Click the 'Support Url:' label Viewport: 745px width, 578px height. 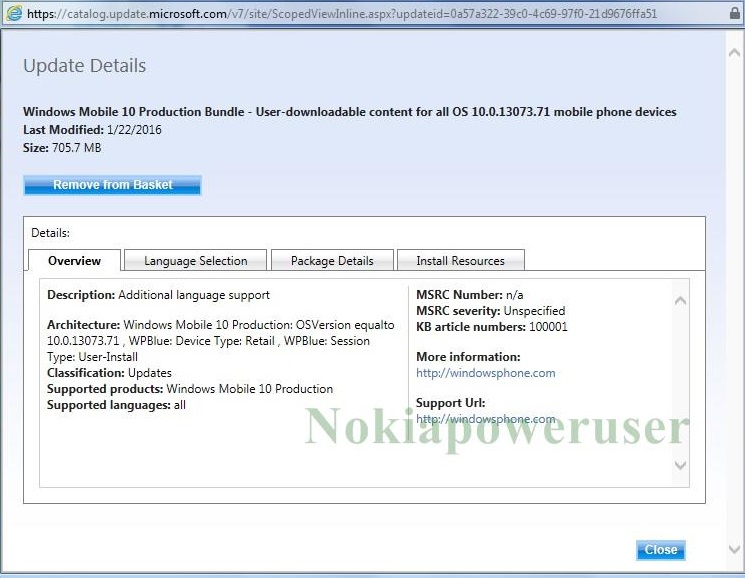pyautogui.click(x=450, y=403)
